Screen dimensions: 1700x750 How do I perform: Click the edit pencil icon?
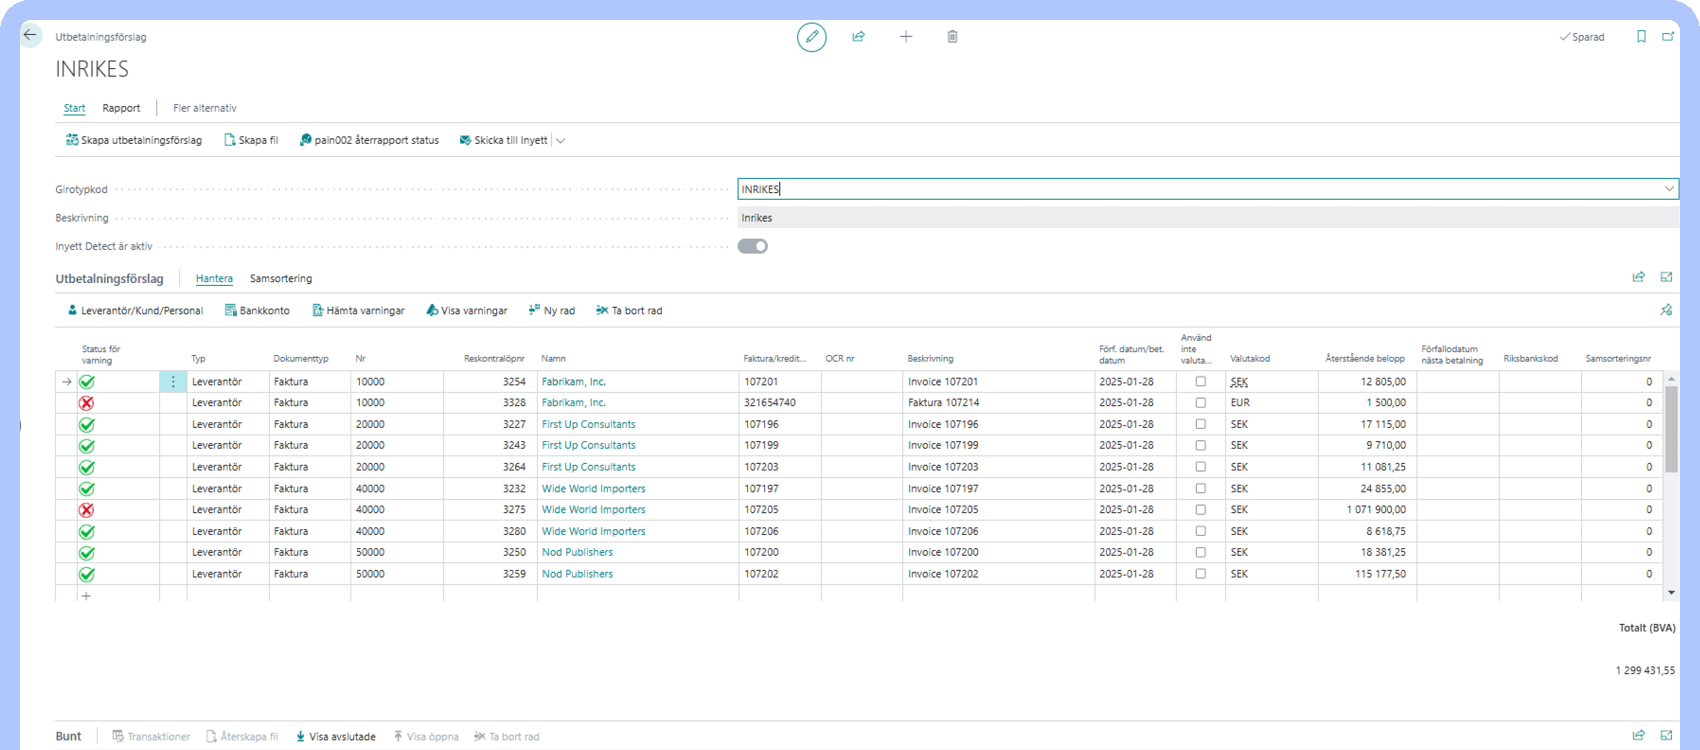click(x=812, y=37)
